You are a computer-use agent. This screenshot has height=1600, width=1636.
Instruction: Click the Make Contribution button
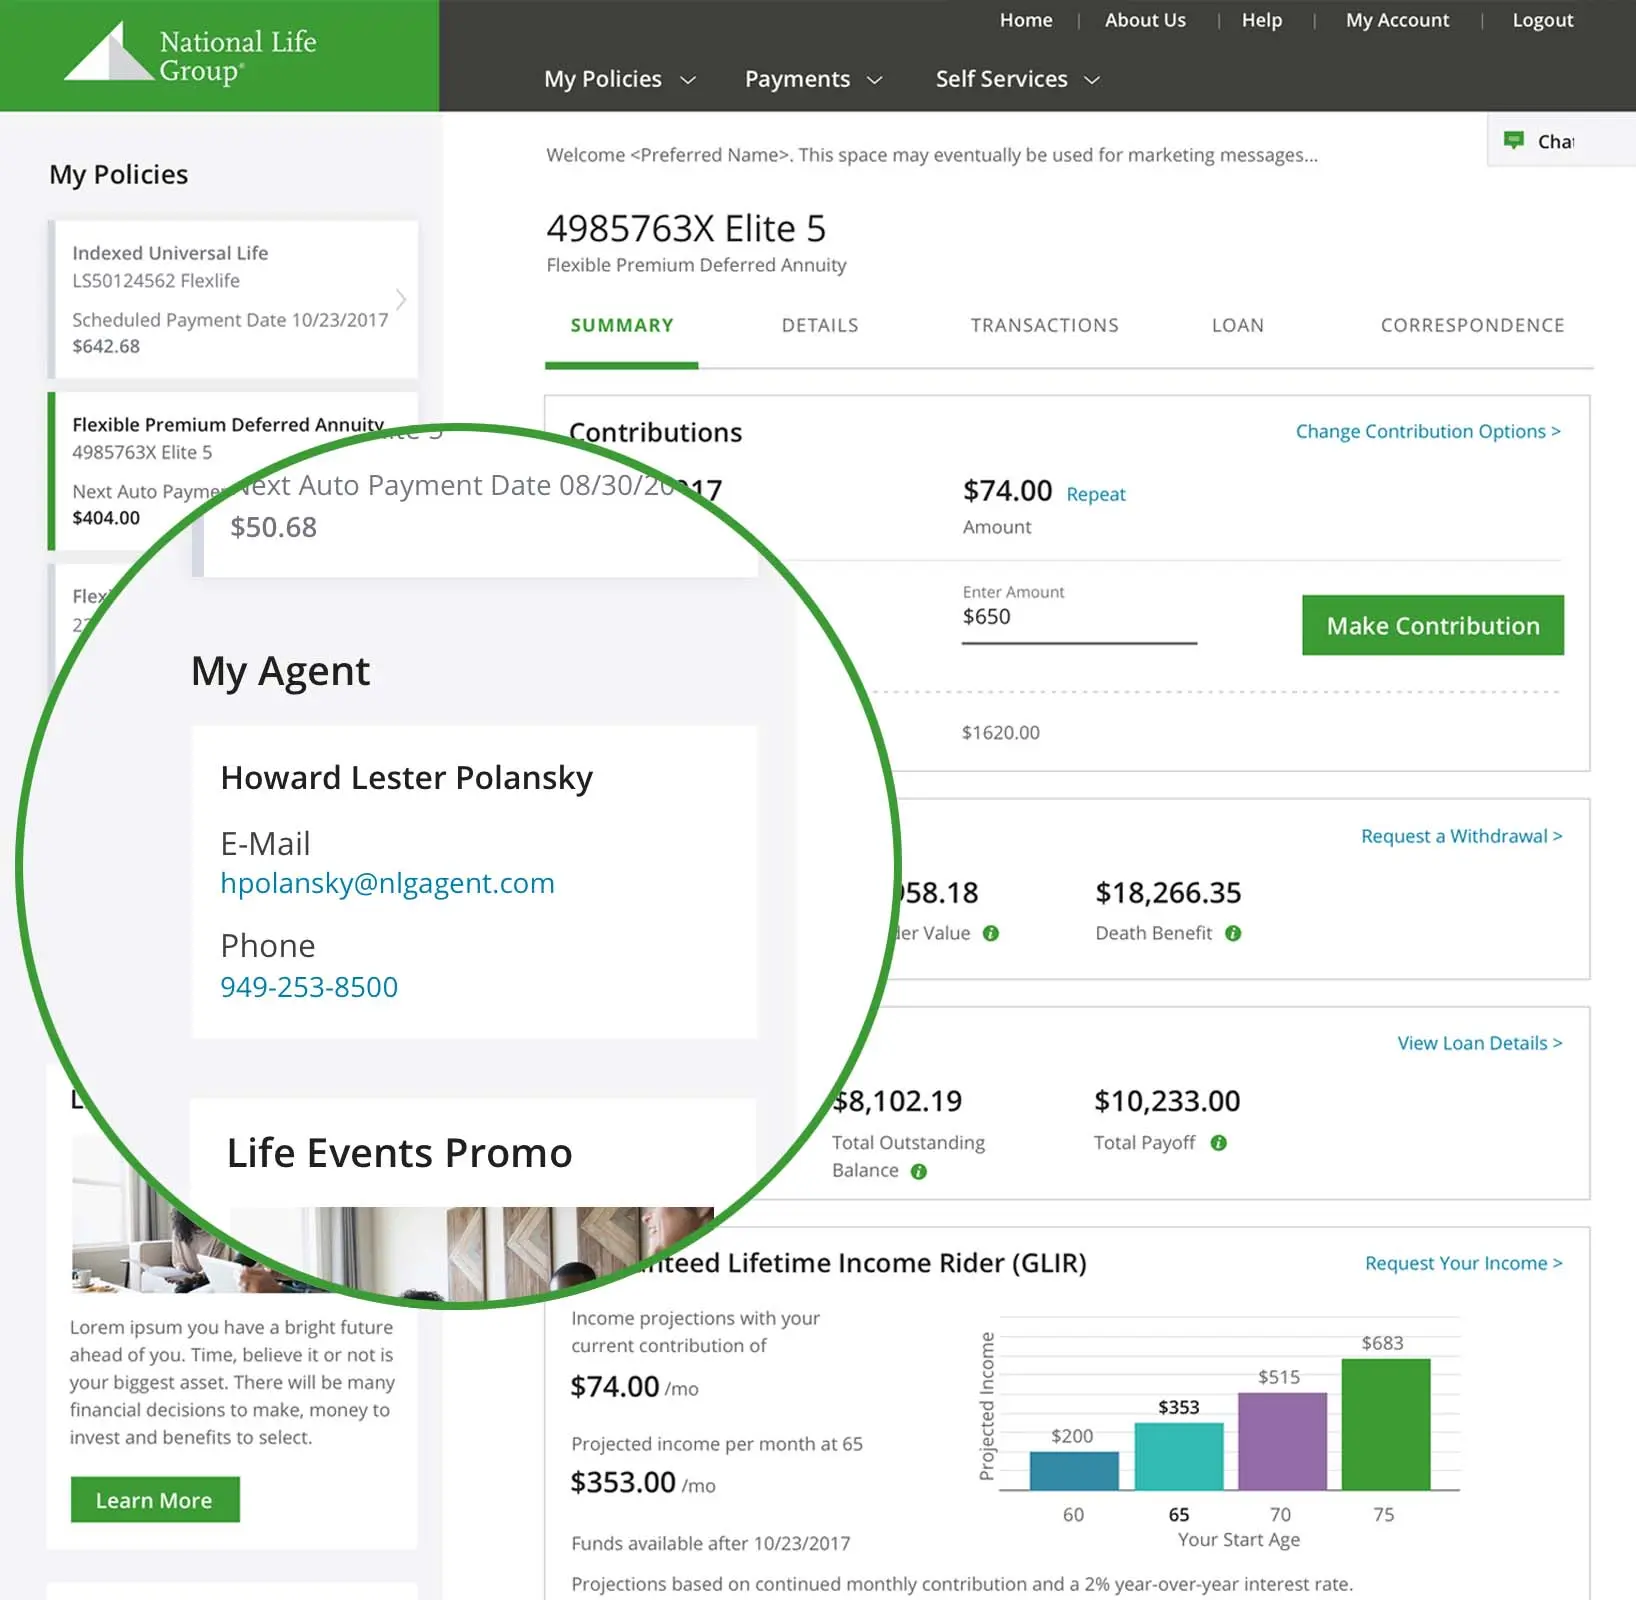click(x=1433, y=625)
